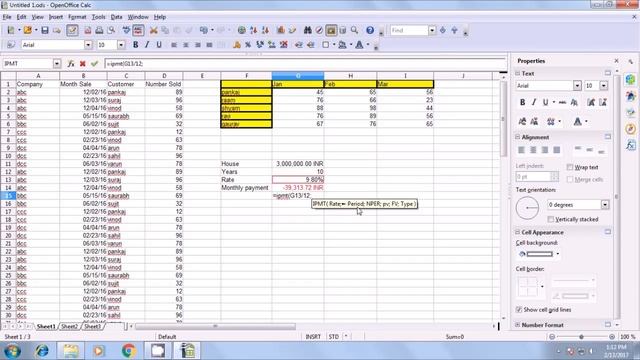Image resolution: width=640 pixels, height=360 pixels.
Task: Open the Insert menu
Action: coord(56,17)
